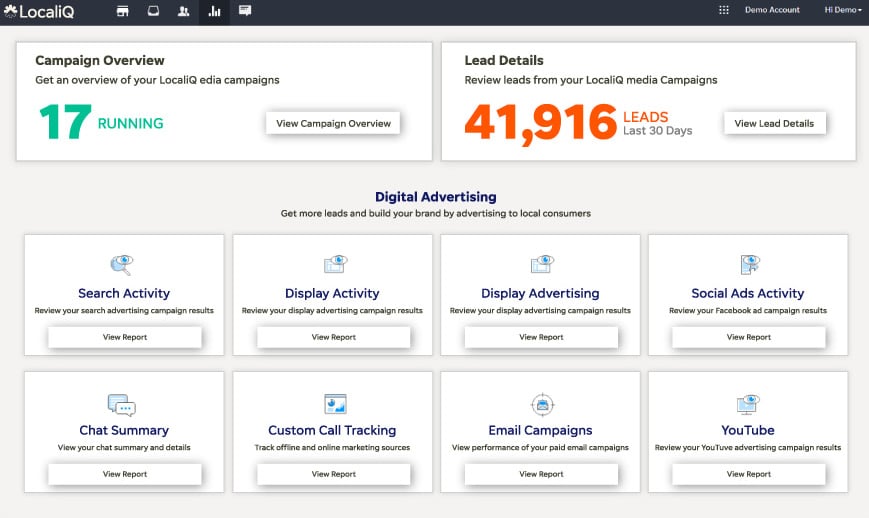Select the bar chart reports icon
Image resolution: width=869 pixels, height=518 pixels.
tap(214, 11)
